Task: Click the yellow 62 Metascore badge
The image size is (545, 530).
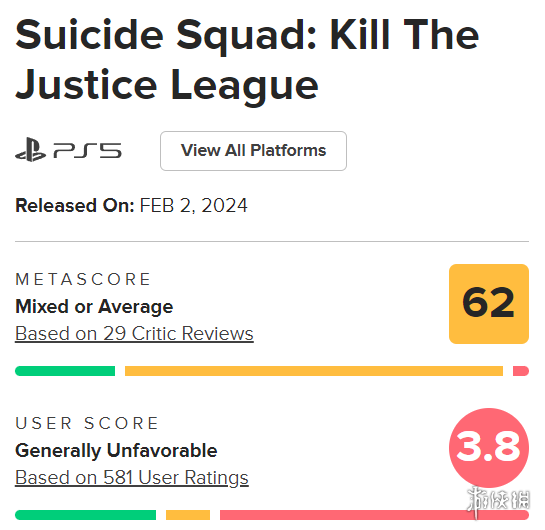Action: pyautogui.click(x=489, y=304)
